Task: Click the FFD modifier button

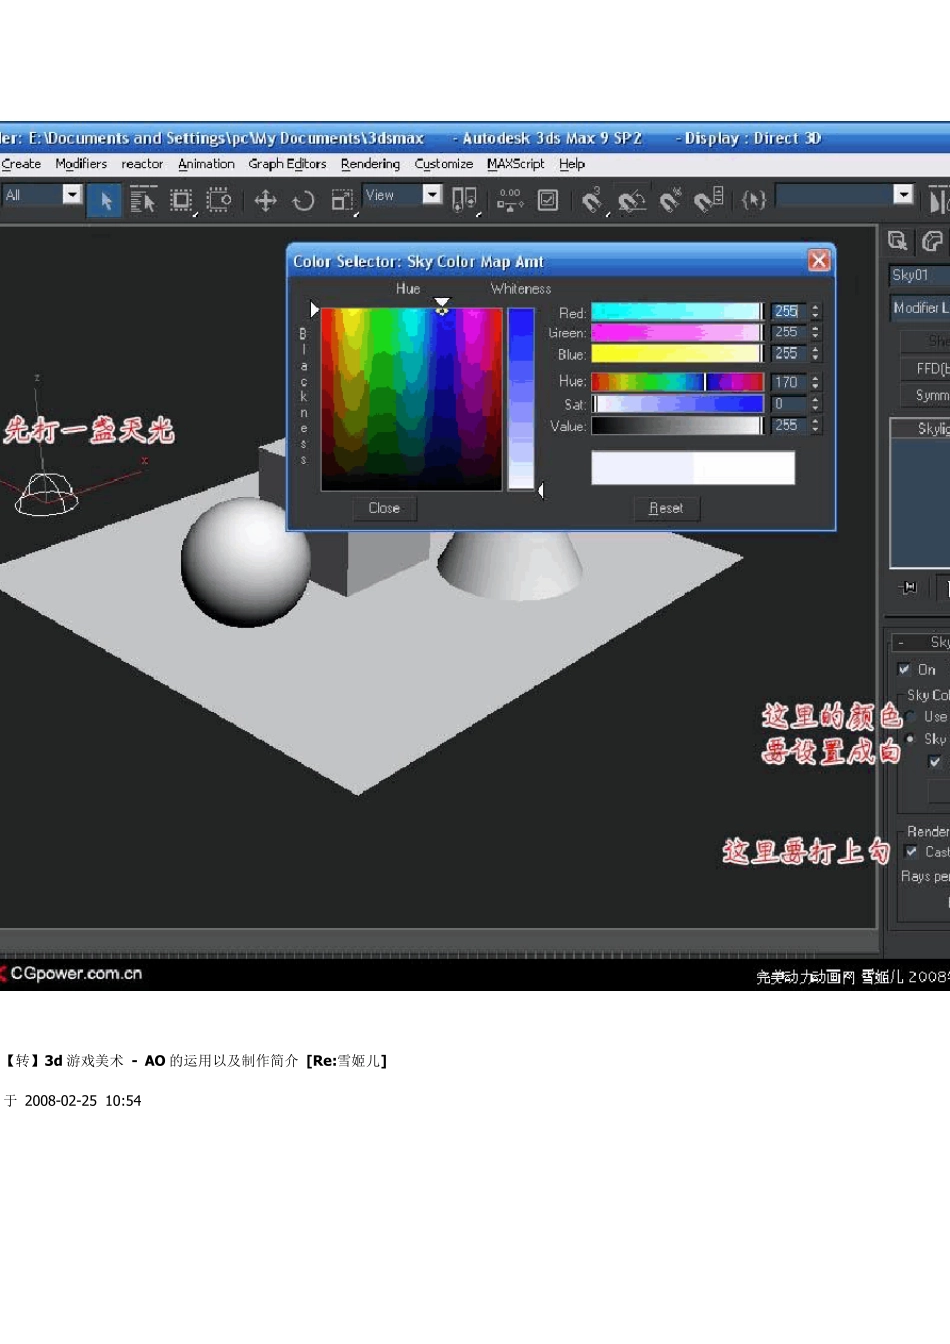Action: pyautogui.click(x=925, y=369)
